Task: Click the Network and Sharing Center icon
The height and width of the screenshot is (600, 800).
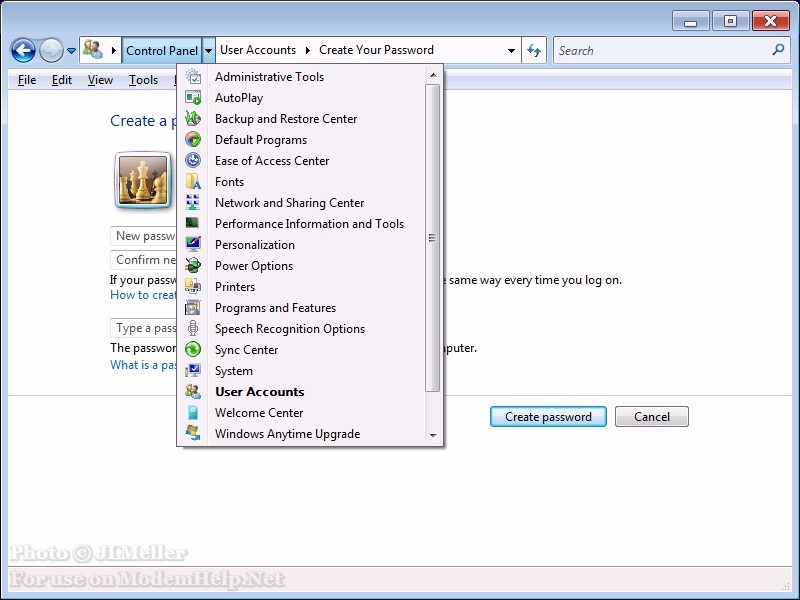Action: coord(193,203)
